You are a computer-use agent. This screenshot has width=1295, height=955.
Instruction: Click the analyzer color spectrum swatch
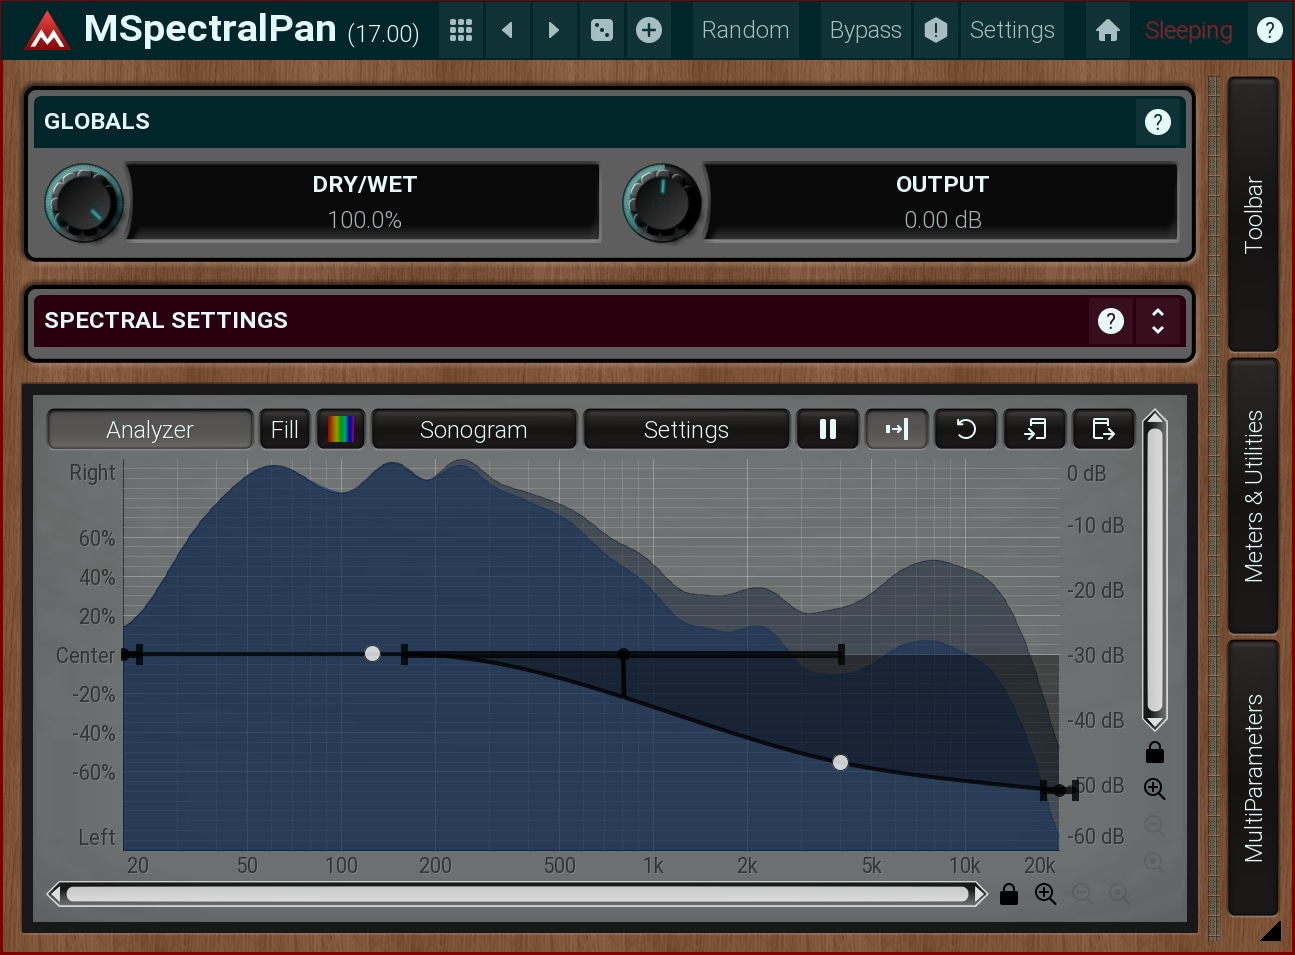(x=340, y=429)
